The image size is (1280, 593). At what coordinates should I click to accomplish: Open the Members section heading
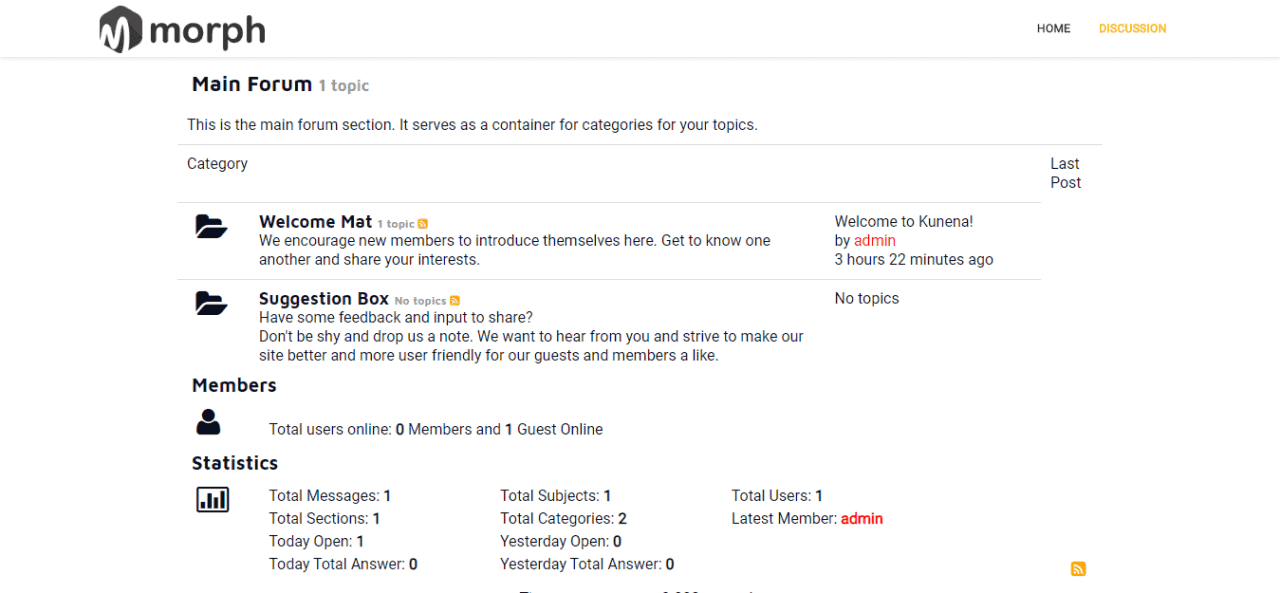(234, 386)
